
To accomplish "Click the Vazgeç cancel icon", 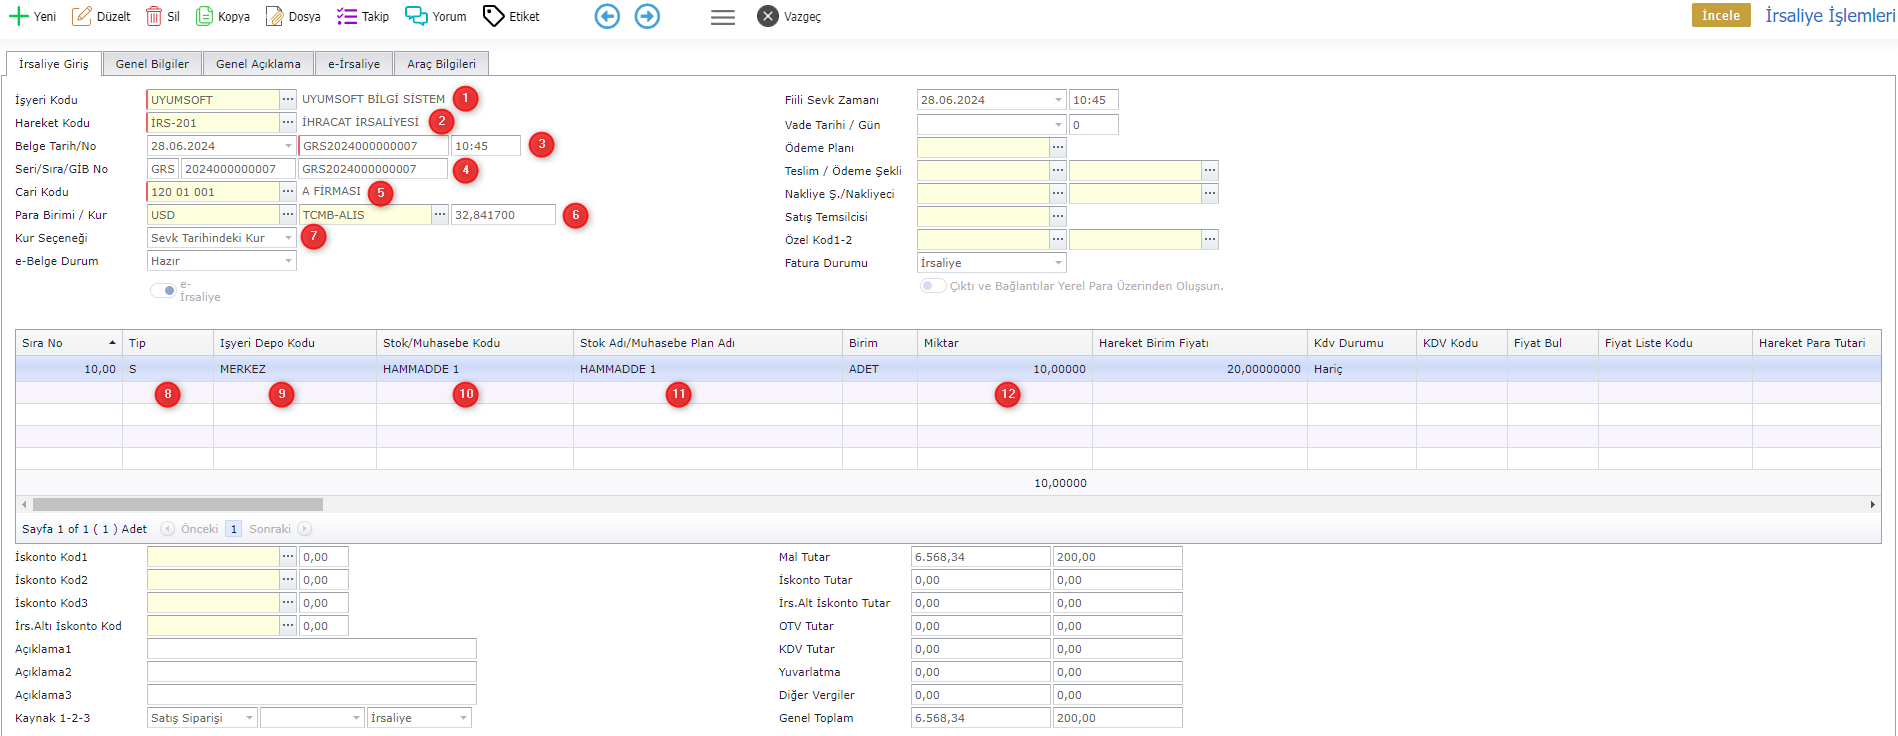I will pyautogui.click(x=768, y=16).
